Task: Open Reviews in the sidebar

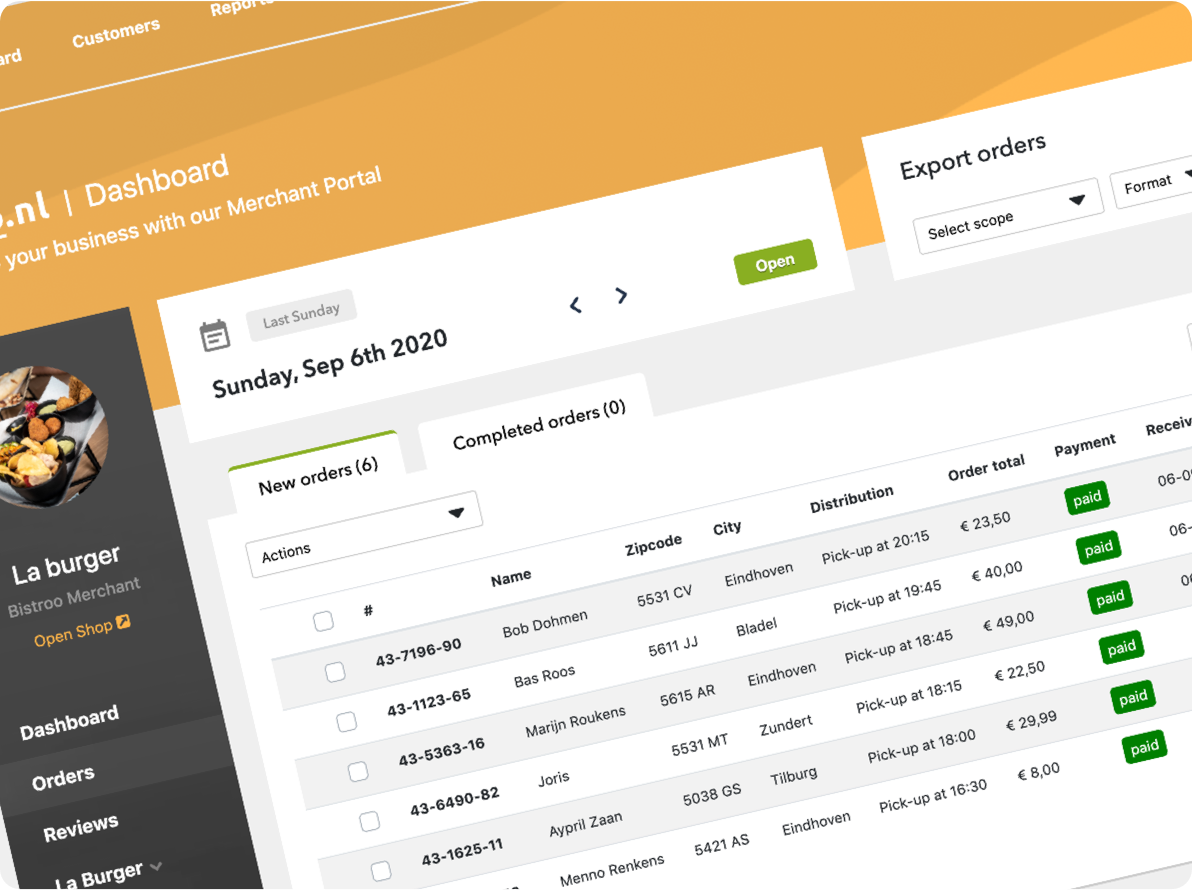Action: [x=81, y=828]
